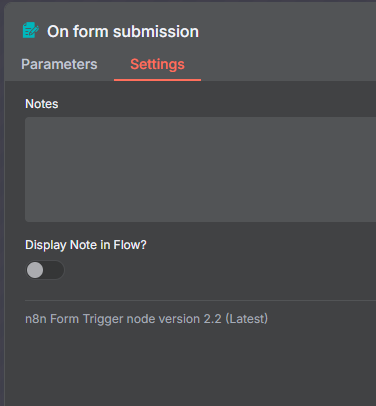Enable the Display Note in Flow toggle

pyautogui.click(x=45, y=270)
